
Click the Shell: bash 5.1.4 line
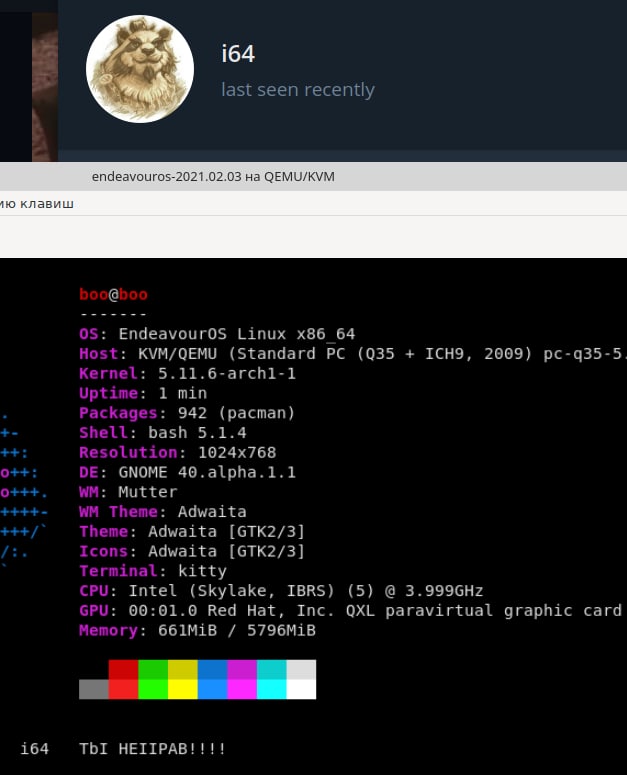tap(163, 433)
